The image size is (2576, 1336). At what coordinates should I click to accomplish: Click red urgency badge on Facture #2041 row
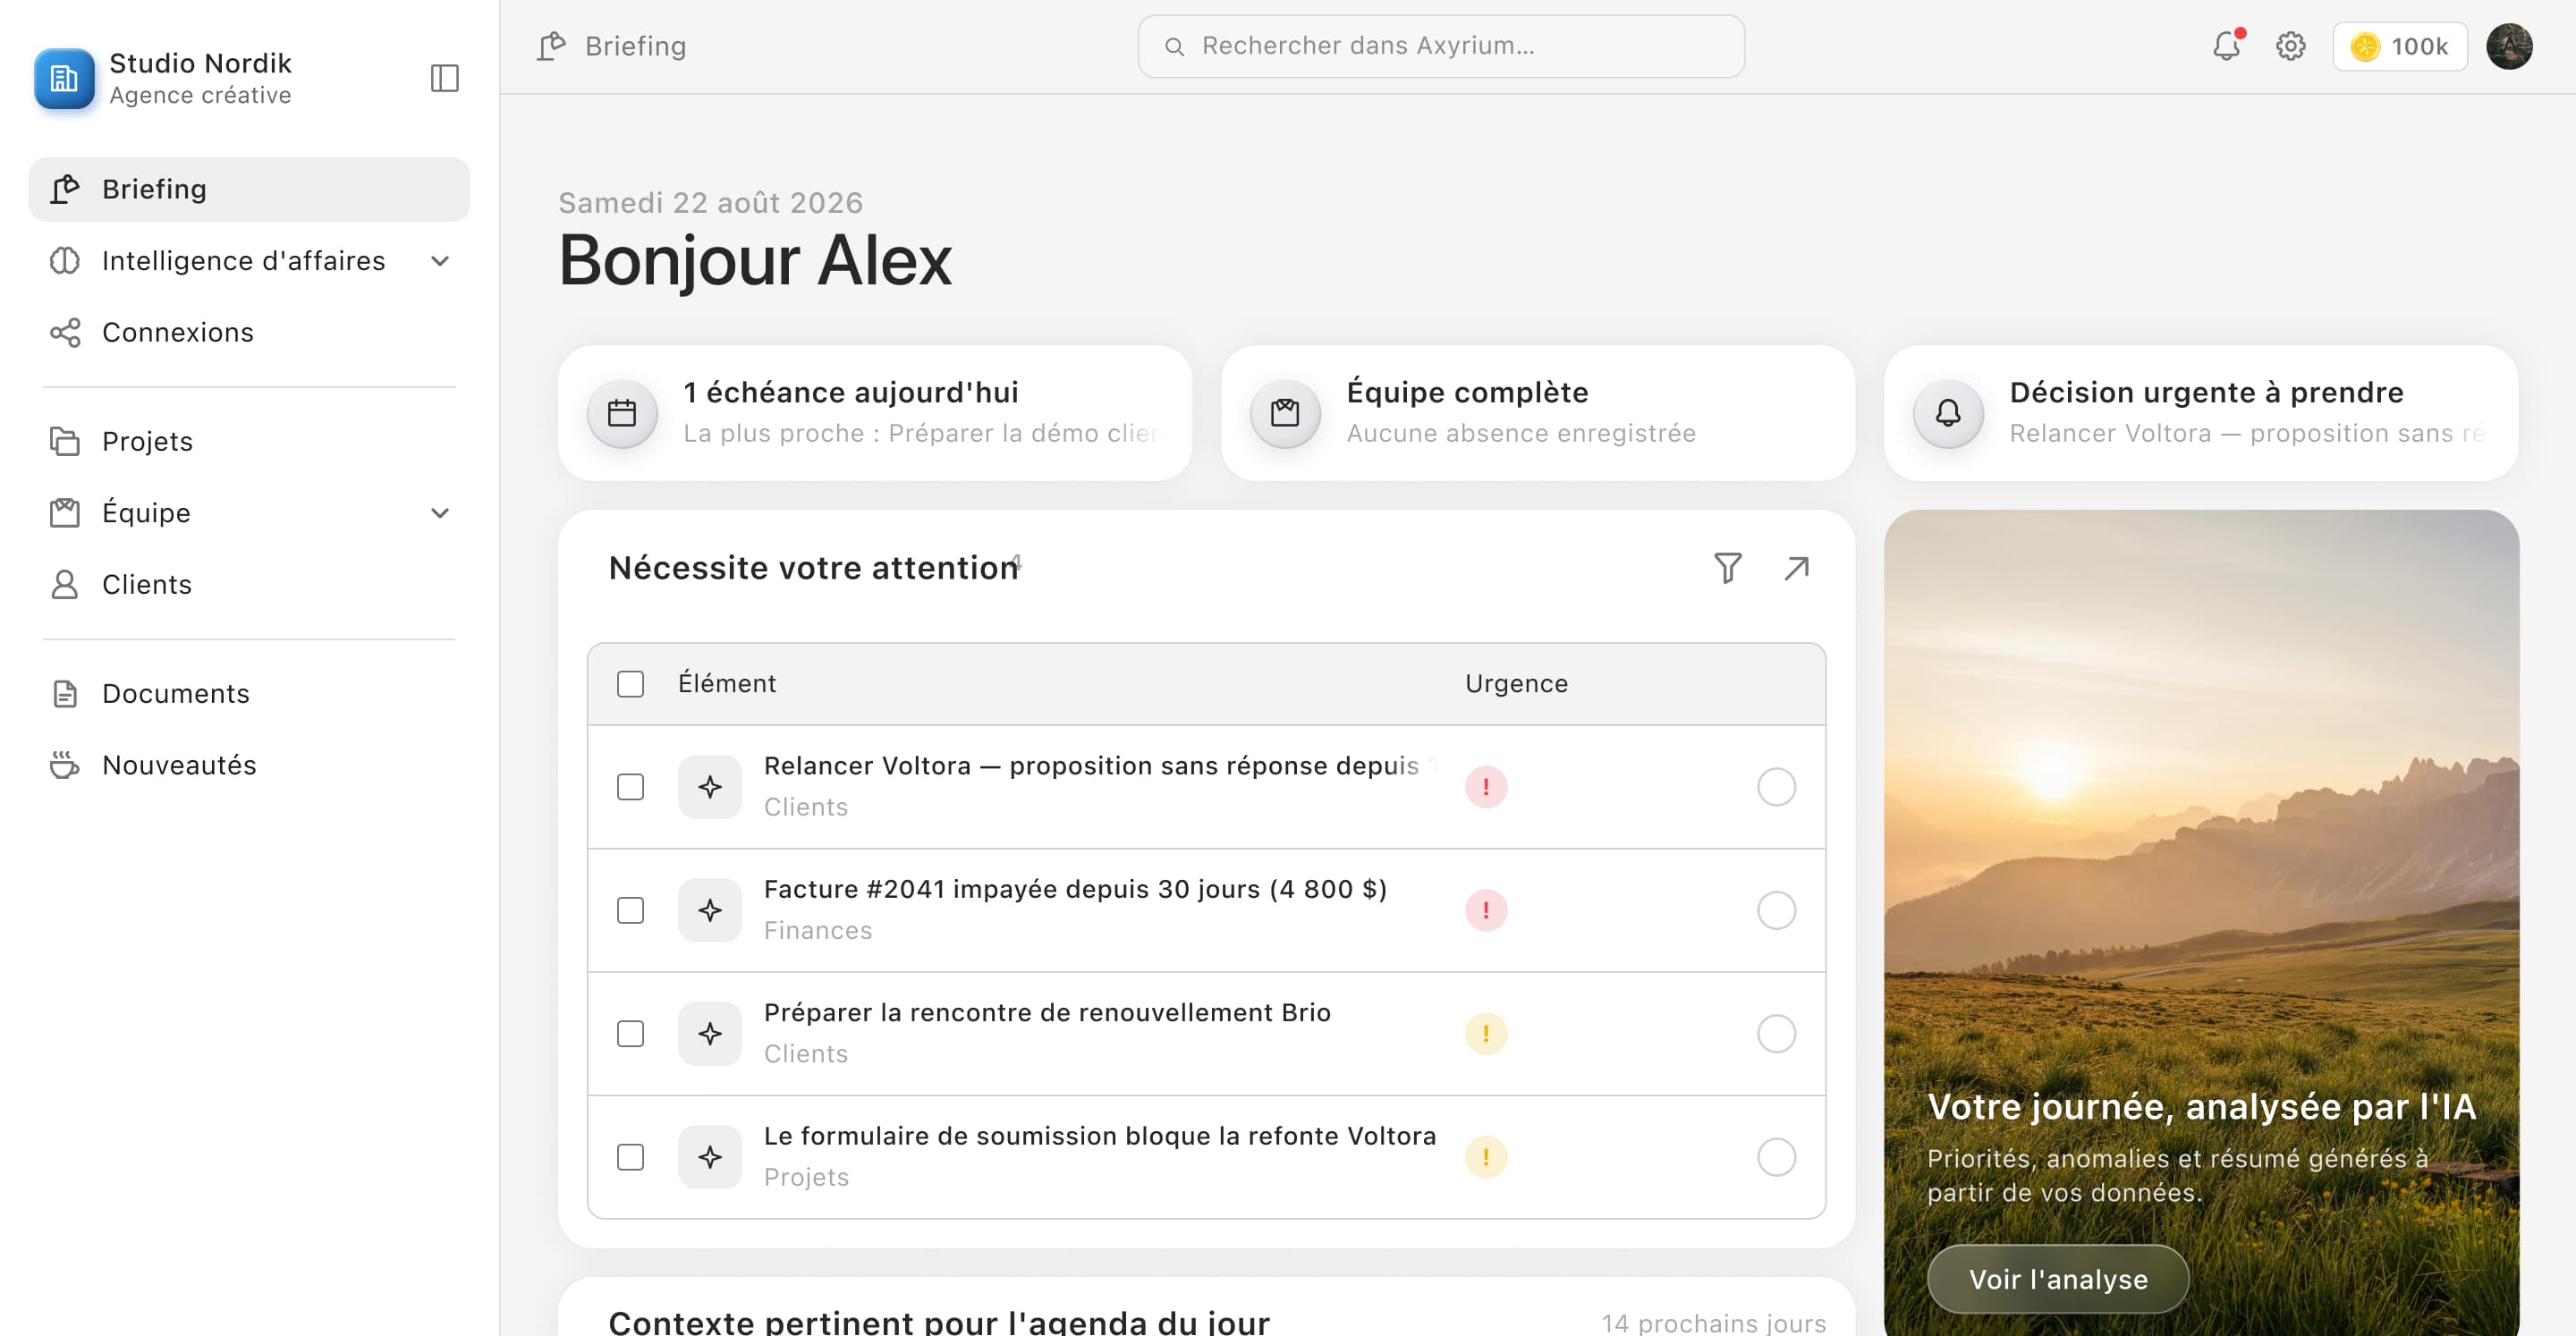(x=1486, y=910)
